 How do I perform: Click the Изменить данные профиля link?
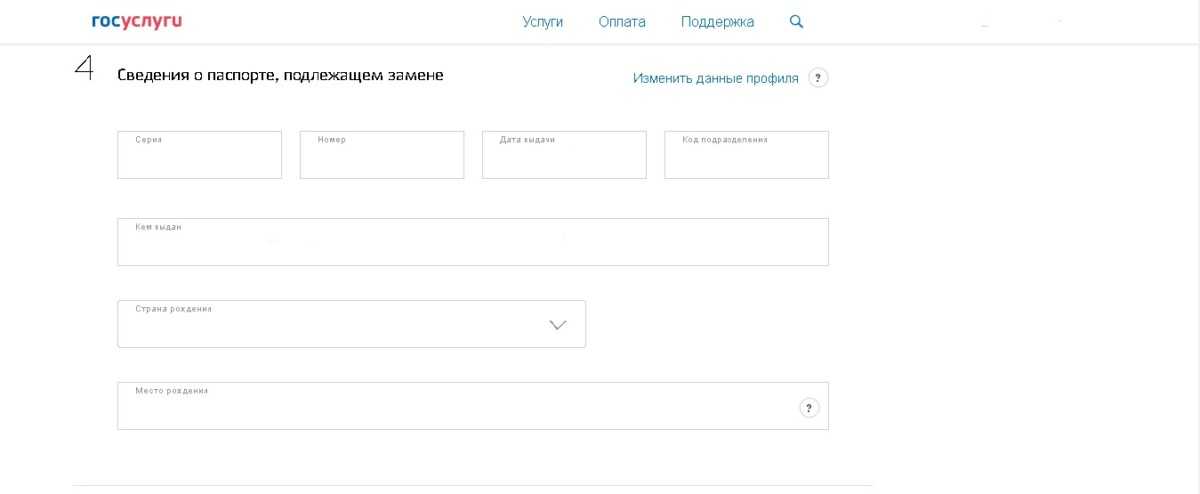[x=715, y=78]
